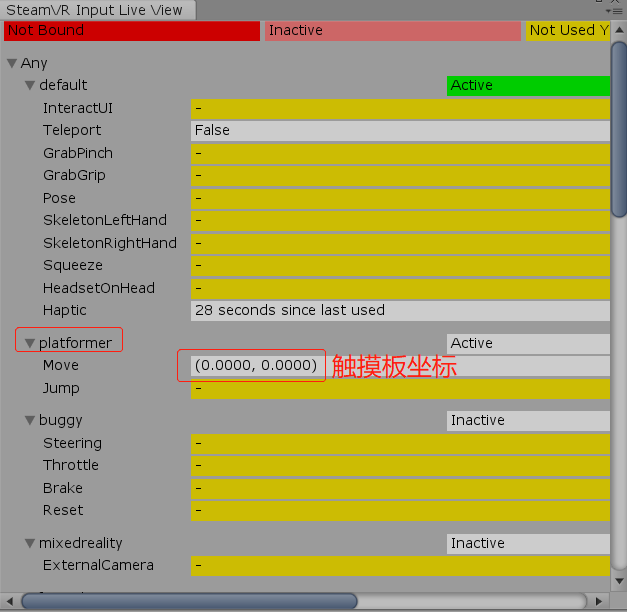Click the vertical scrollbar on right
The image size is (627, 612).
click(619, 150)
